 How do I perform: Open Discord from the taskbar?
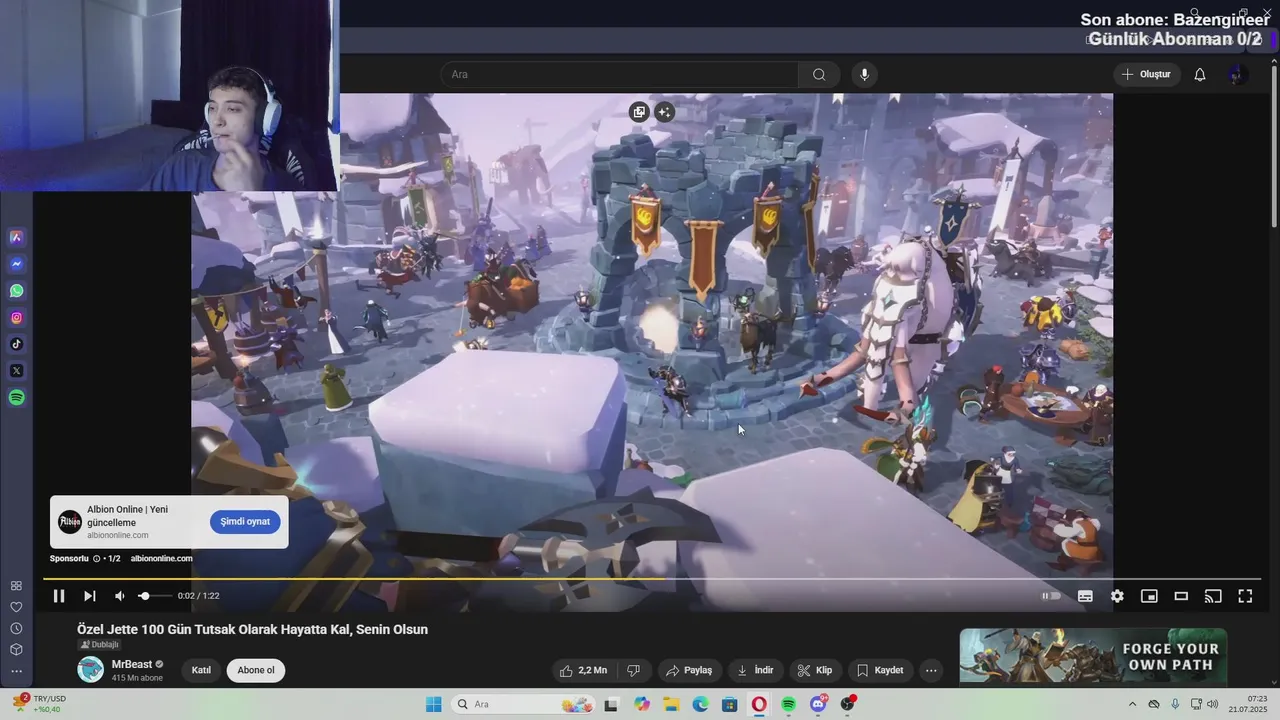[x=818, y=704]
